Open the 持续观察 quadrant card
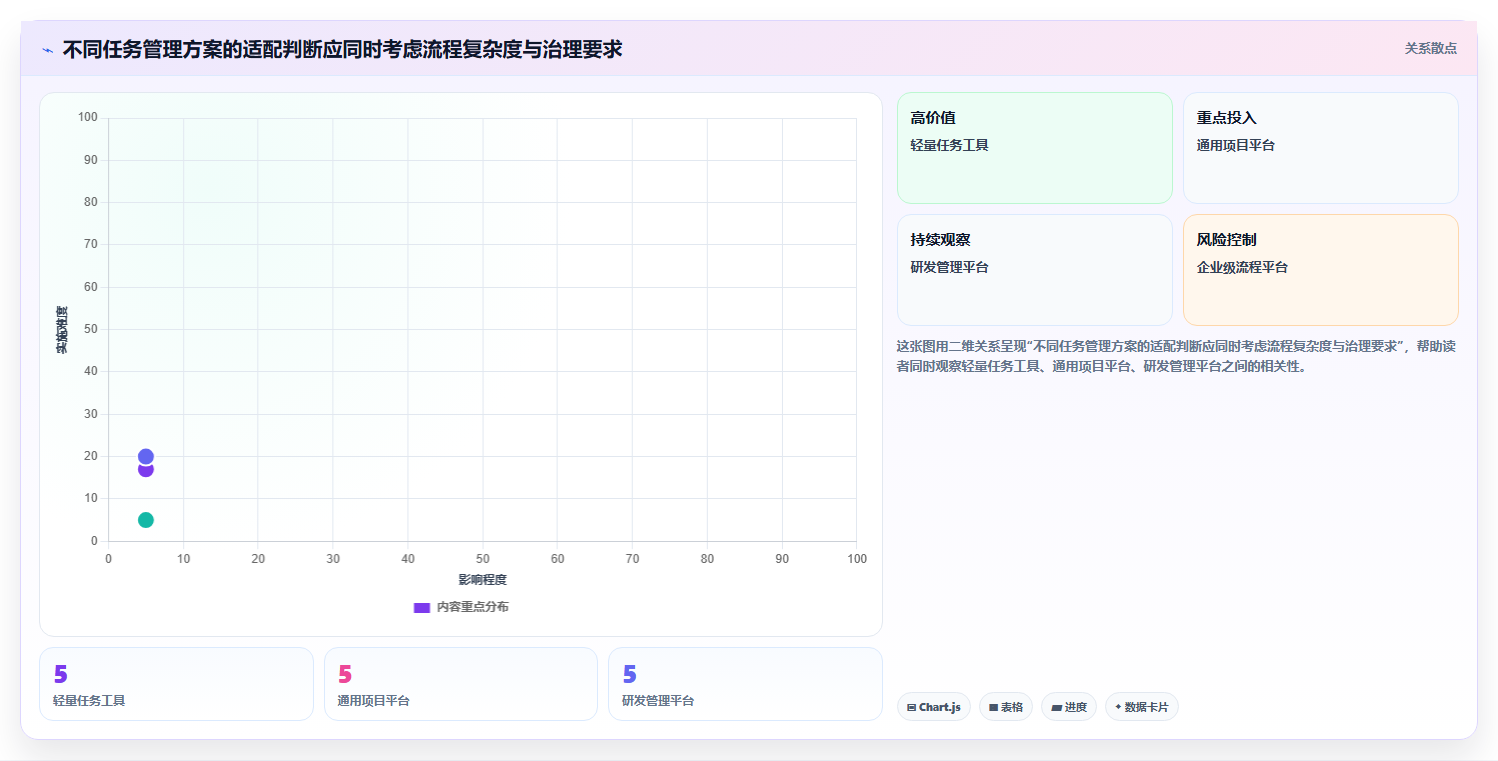The image size is (1498, 761). click(x=1035, y=270)
